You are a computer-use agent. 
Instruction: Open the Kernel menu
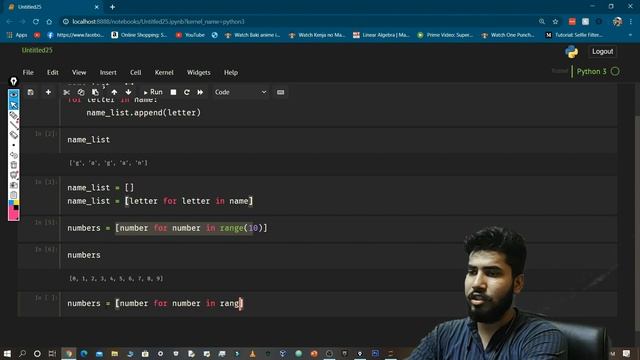(164, 72)
